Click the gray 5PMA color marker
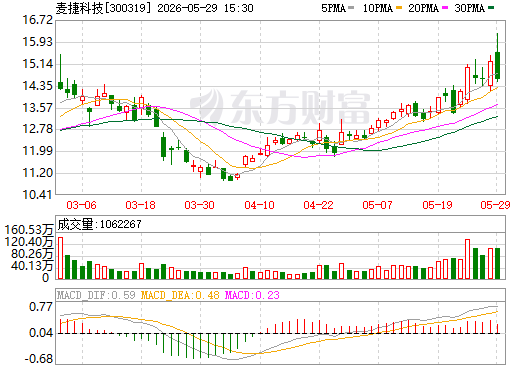This screenshot has width=520, height=365. pos(351,8)
